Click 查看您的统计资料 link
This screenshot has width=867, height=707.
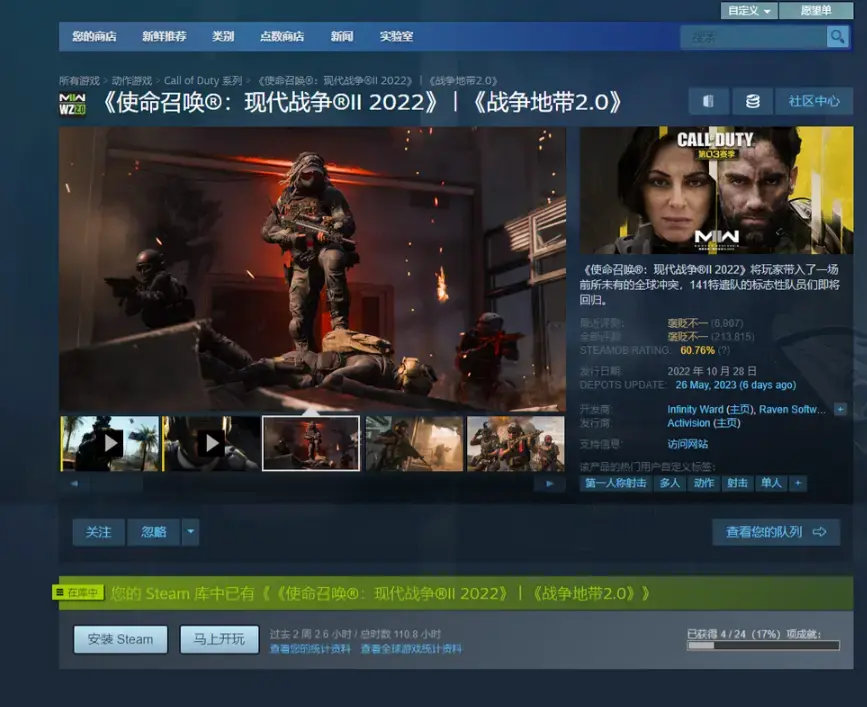[310, 648]
